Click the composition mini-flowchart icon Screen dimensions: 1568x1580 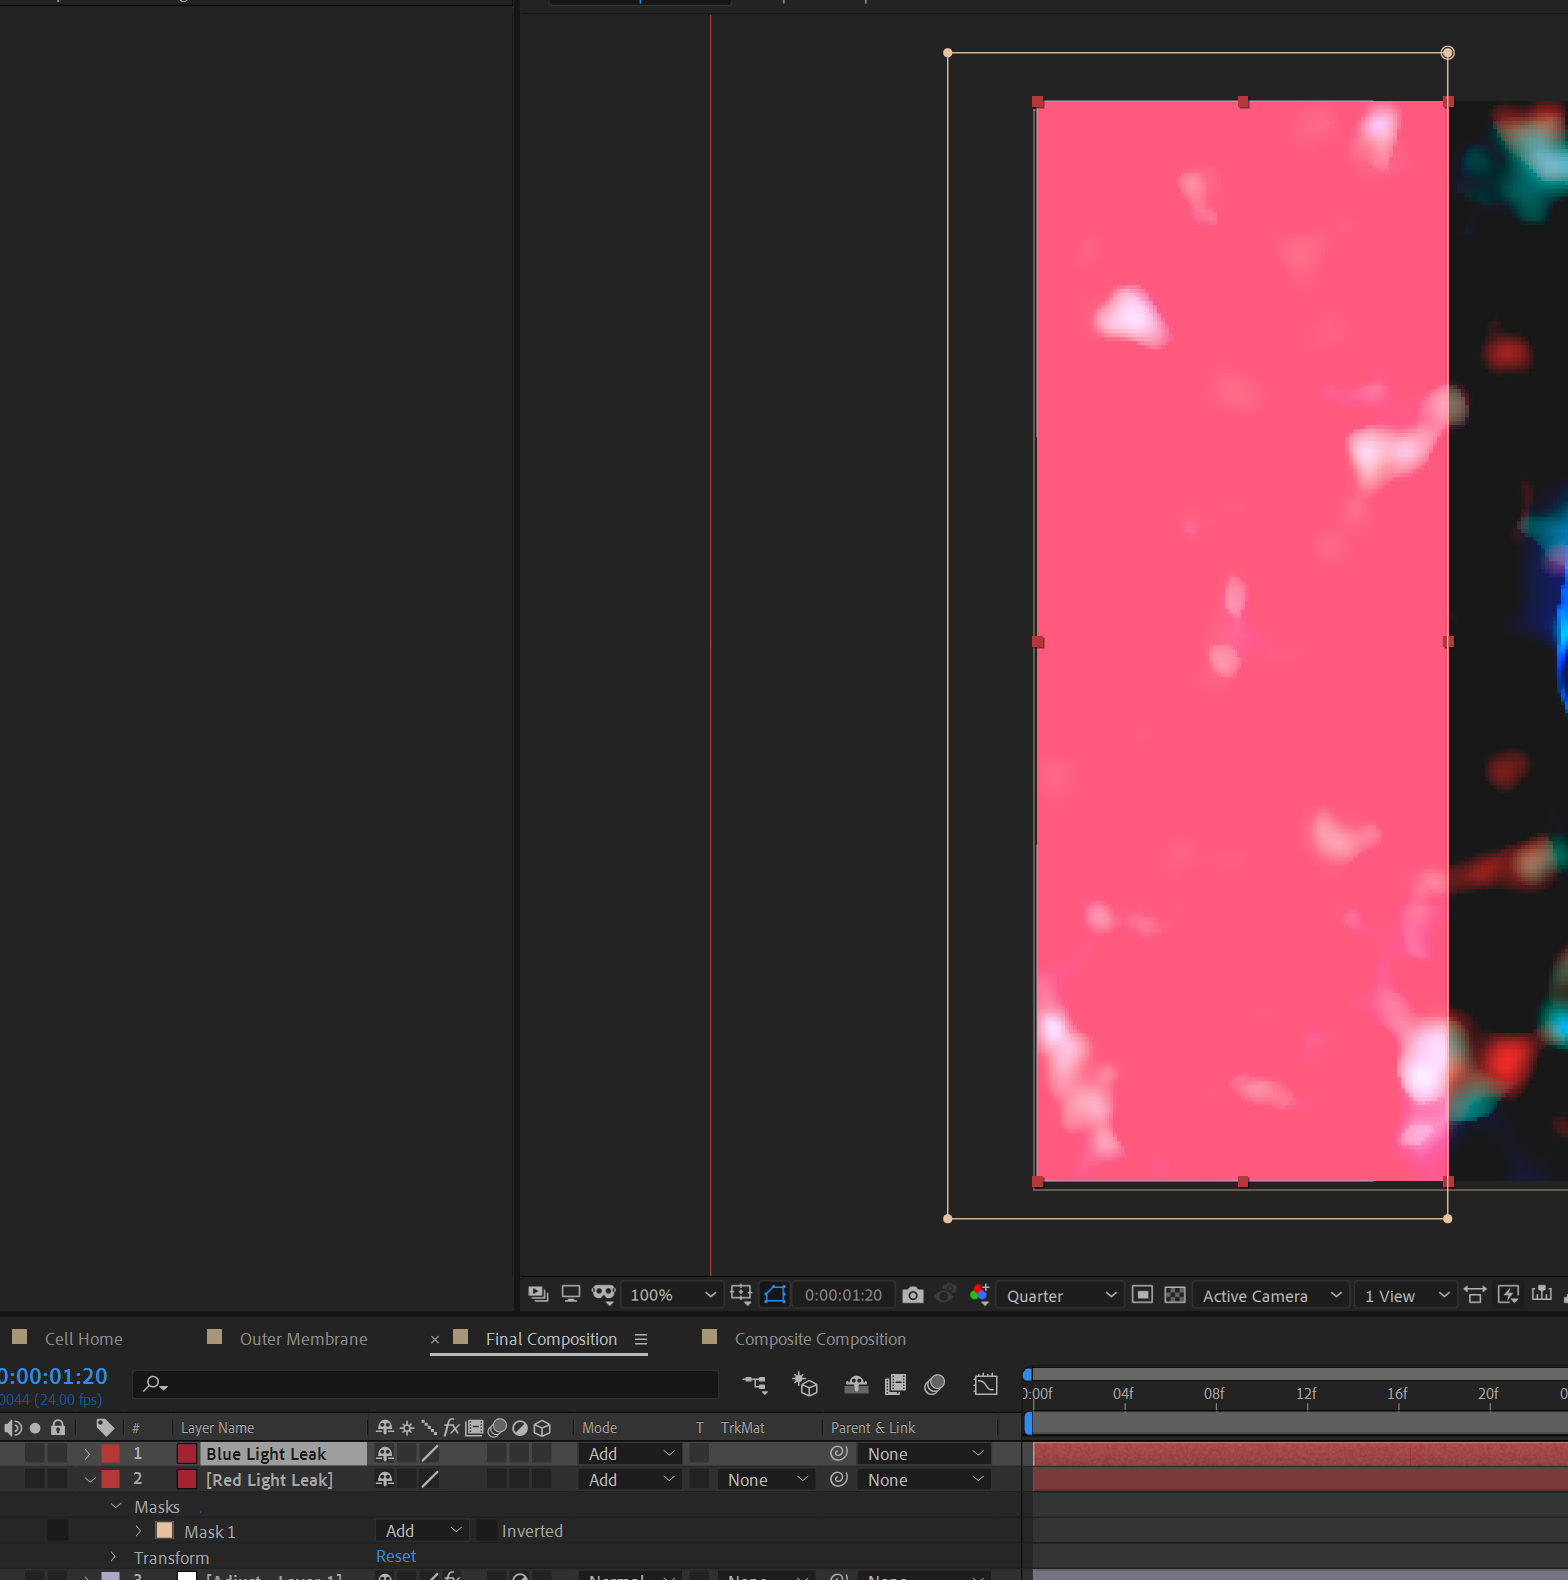point(754,1384)
